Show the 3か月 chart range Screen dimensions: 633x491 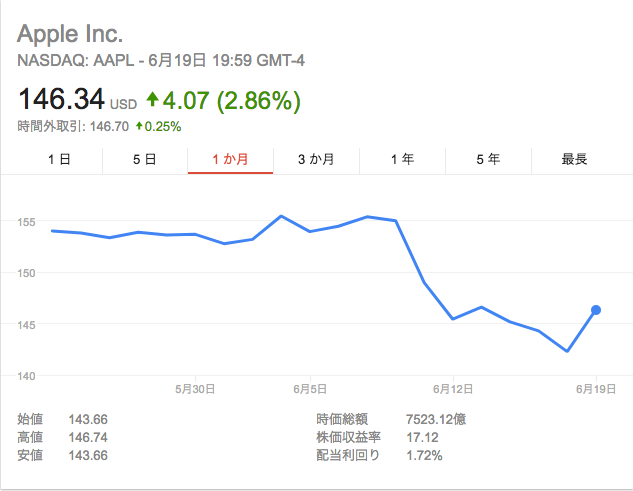[316, 159]
